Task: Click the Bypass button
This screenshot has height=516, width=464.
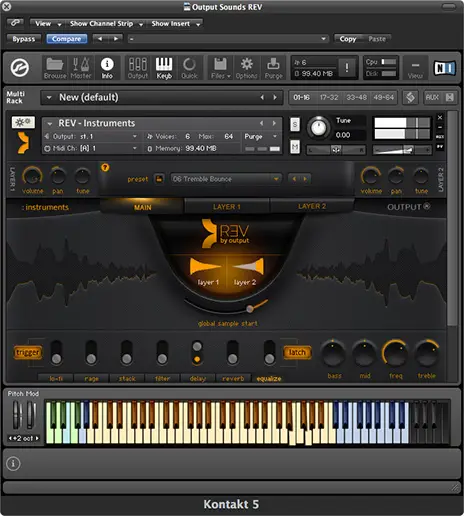Action: pos(24,39)
